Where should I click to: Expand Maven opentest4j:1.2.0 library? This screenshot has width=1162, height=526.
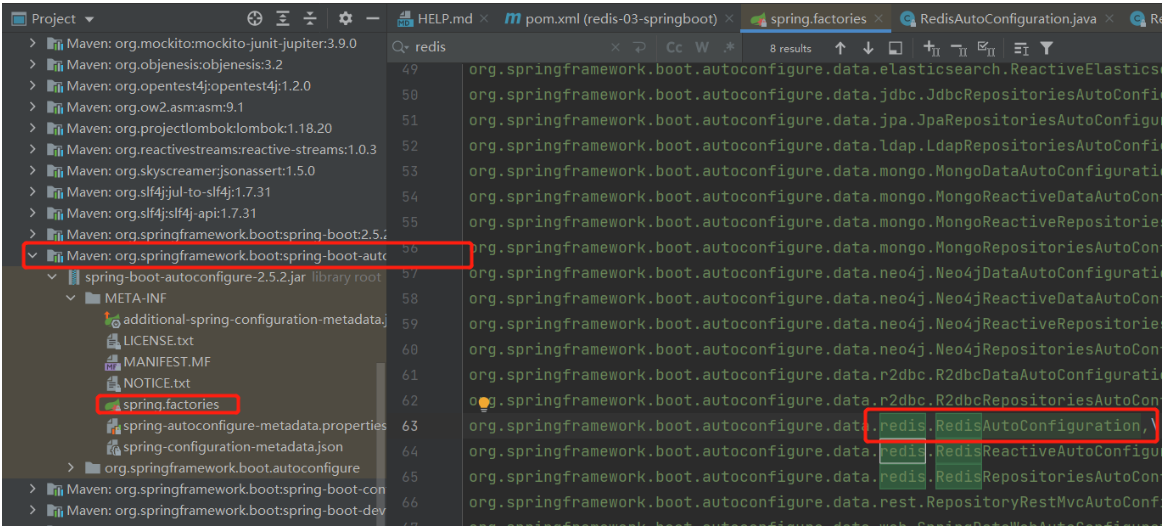tap(33, 86)
